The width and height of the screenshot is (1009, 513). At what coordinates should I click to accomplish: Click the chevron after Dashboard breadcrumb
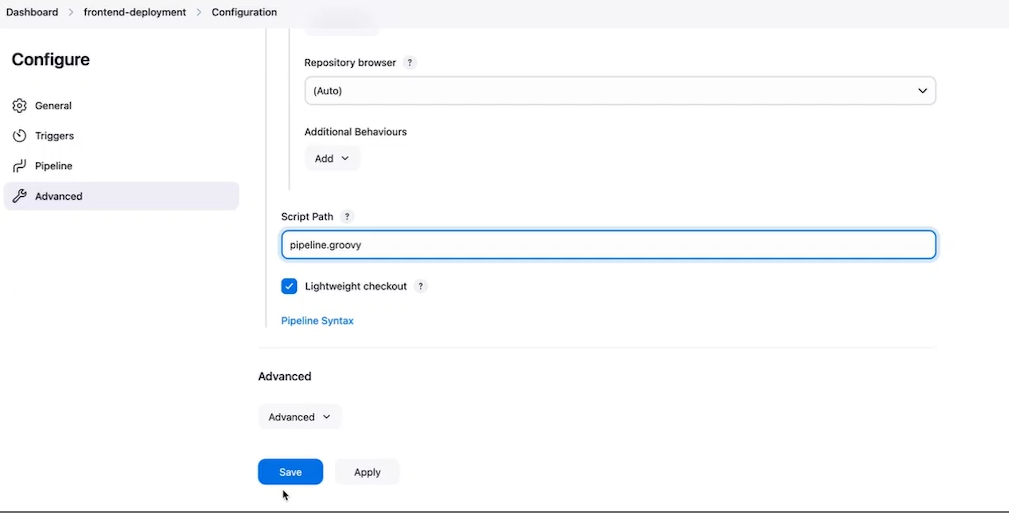click(x=71, y=12)
